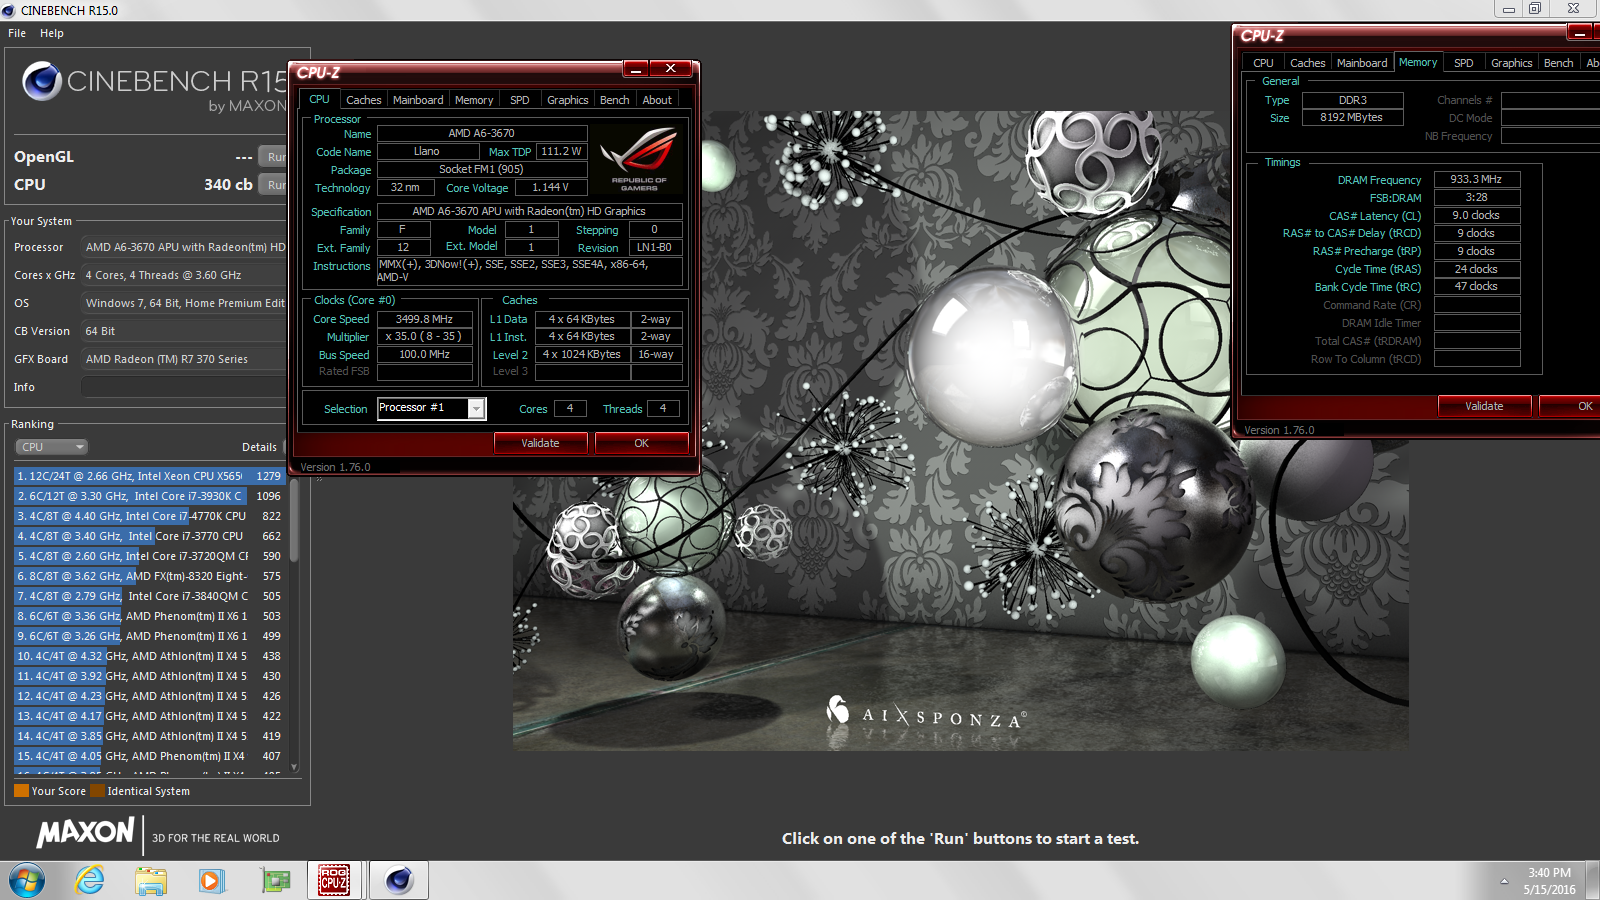Select Graphics tab in front CPU-Z window
Image resolution: width=1600 pixels, height=900 pixels.
[567, 100]
